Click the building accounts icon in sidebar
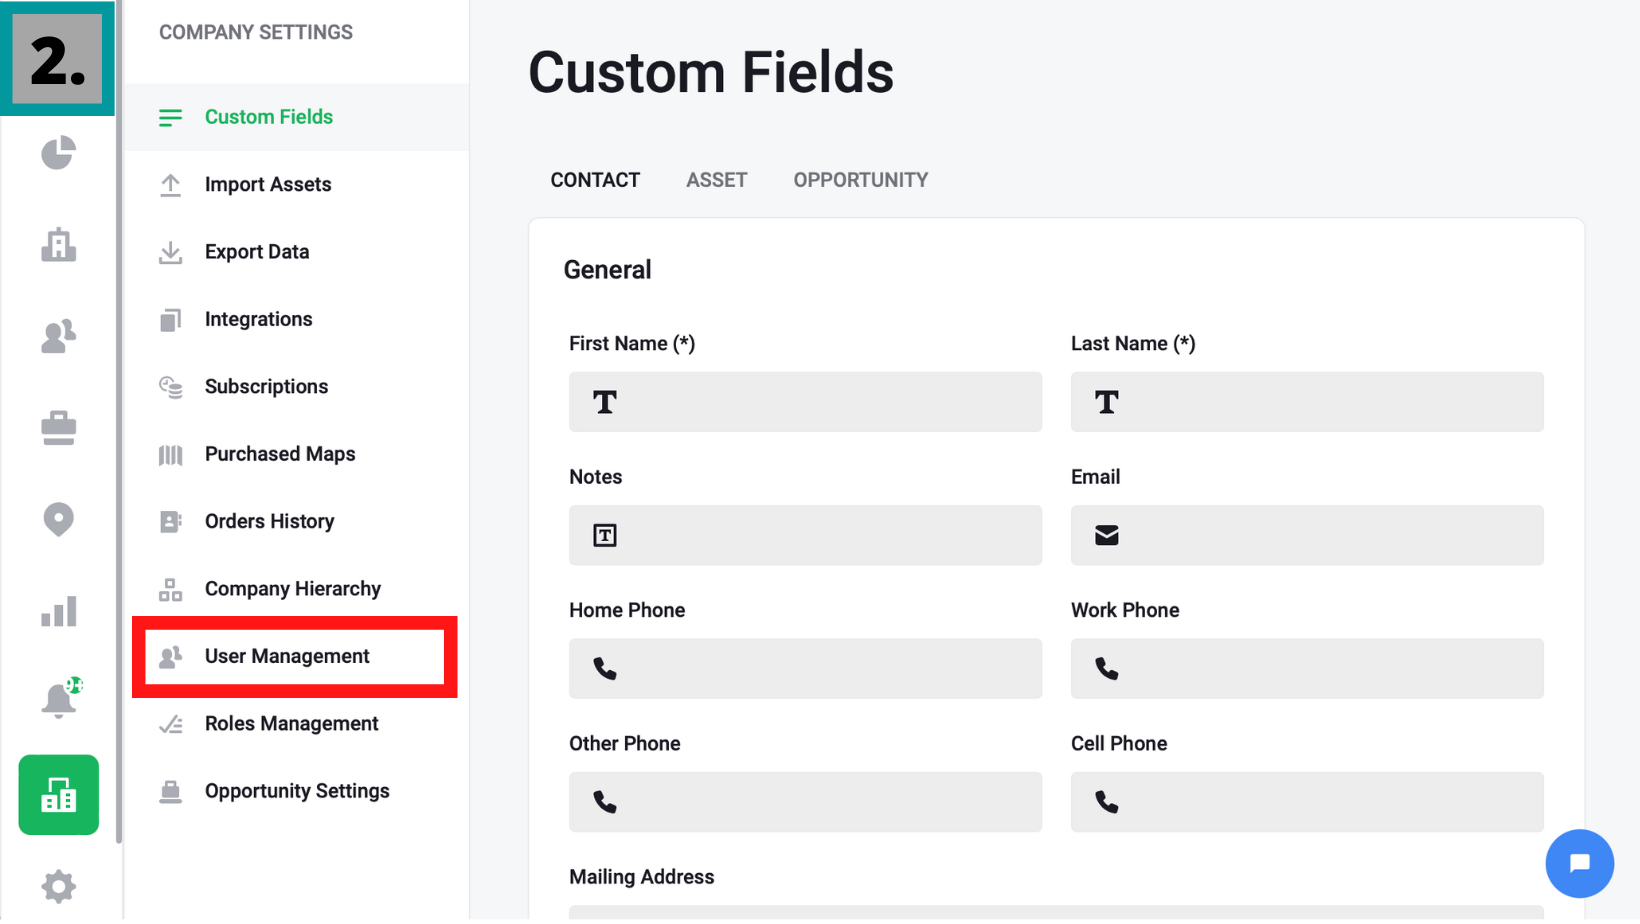The image size is (1640, 924). coord(58,245)
